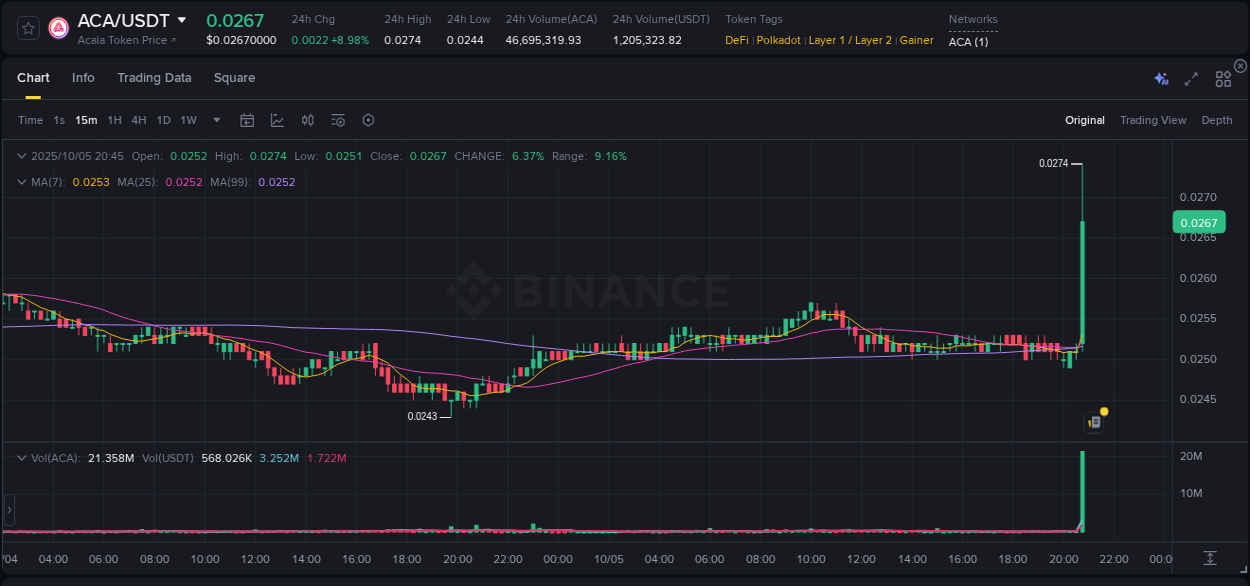Viewport: 1250px width, 586px height.
Task: Favorite ACA/USDT with the star icon
Action: [x=27, y=28]
